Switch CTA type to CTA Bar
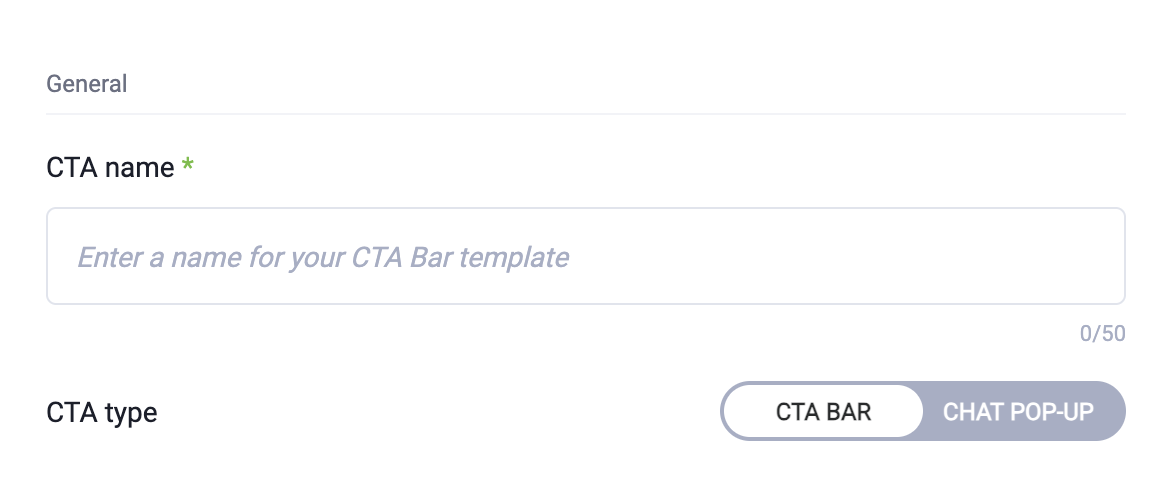This screenshot has height=500, width=1176. click(823, 411)
